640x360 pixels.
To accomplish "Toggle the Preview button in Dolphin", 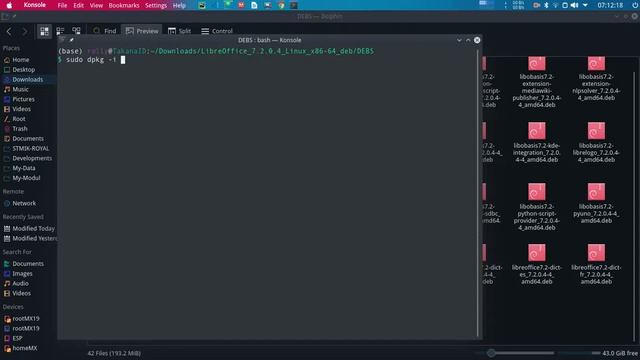I will click(x=142, y=31).
